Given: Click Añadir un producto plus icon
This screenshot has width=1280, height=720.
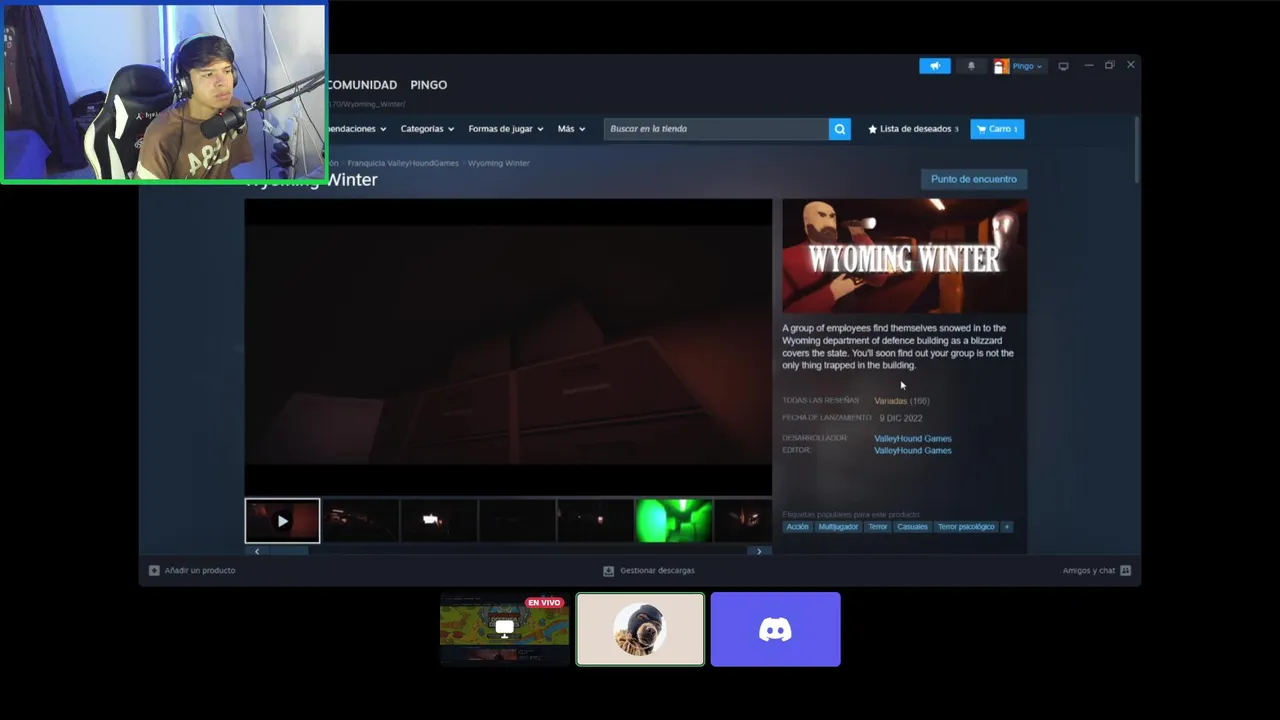Looking at the screenshot, I should 154,571.
